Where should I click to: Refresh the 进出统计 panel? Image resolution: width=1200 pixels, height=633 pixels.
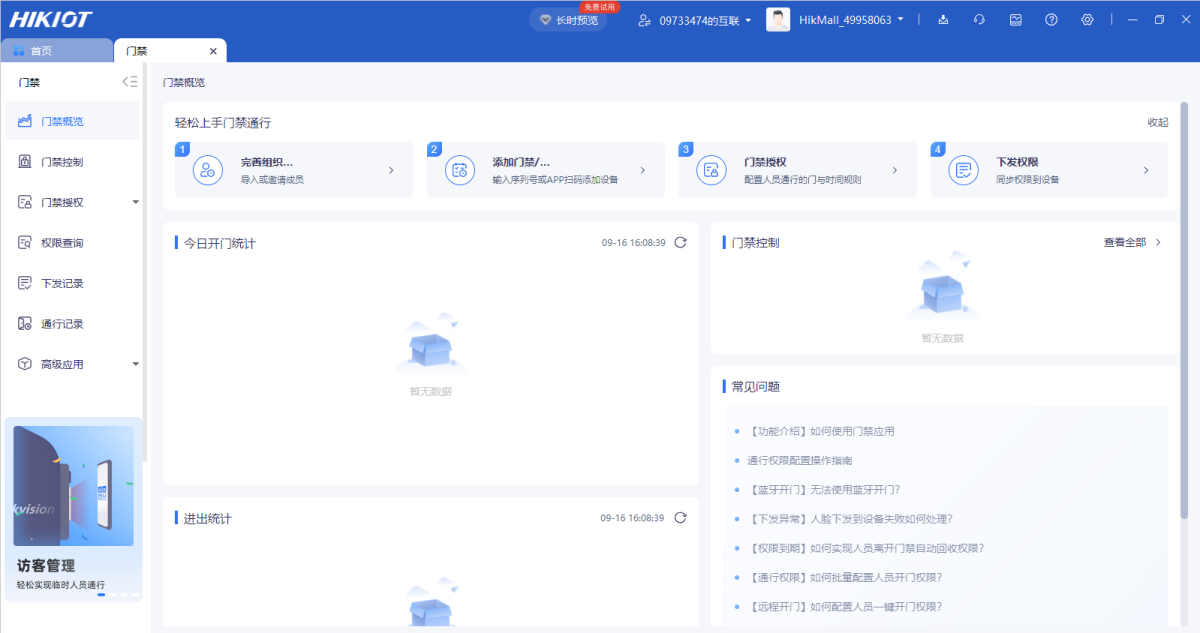[680, 518]
